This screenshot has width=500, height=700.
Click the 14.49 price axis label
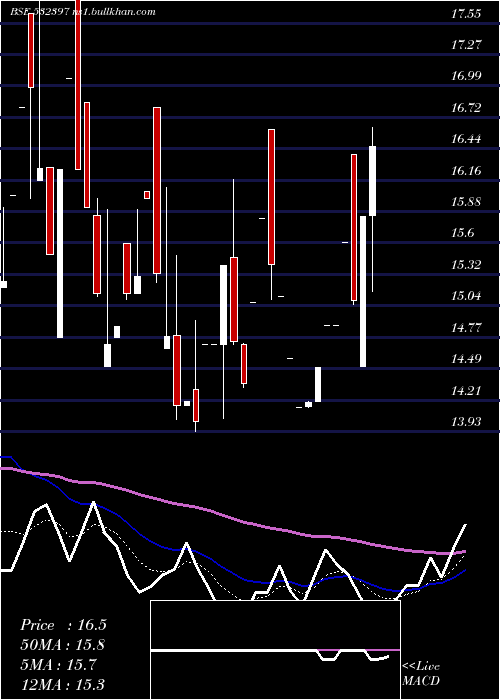pyautogui.click(x=466, y=359)
